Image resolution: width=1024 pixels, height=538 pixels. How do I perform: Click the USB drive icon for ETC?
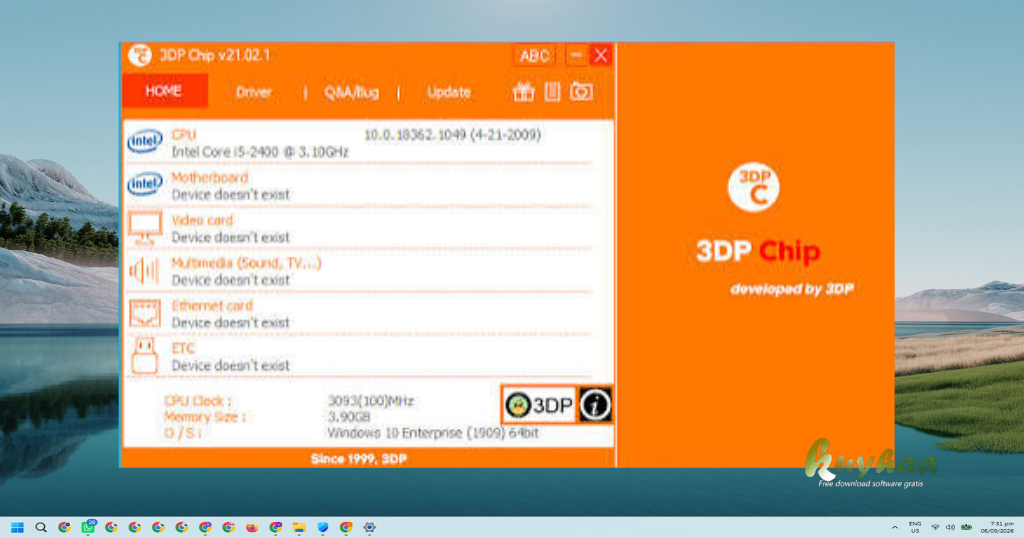pos(144,355)
